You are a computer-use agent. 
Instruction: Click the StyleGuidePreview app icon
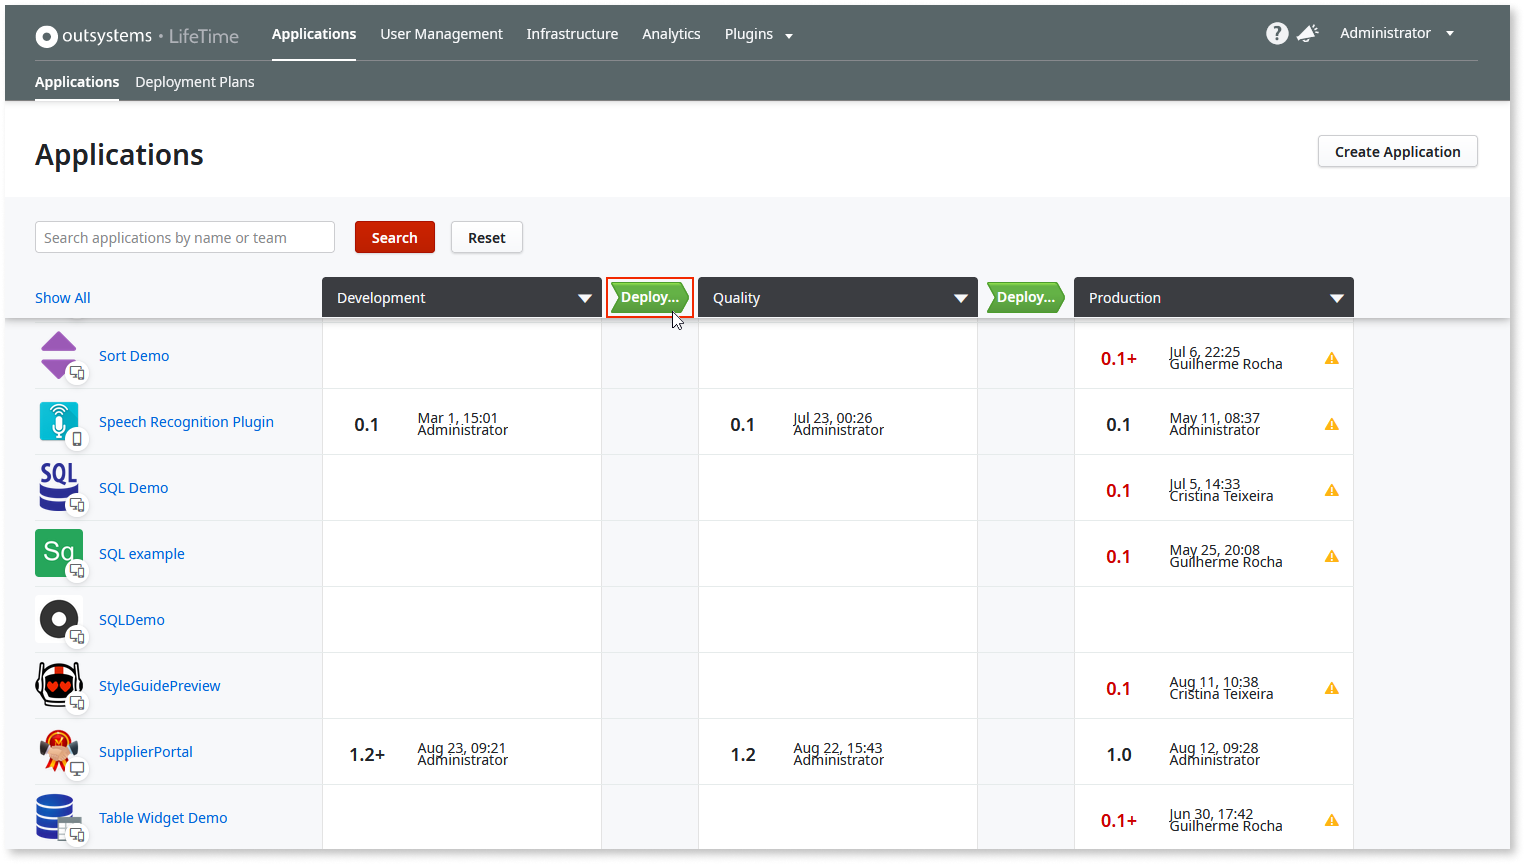(x=59, y=685)
